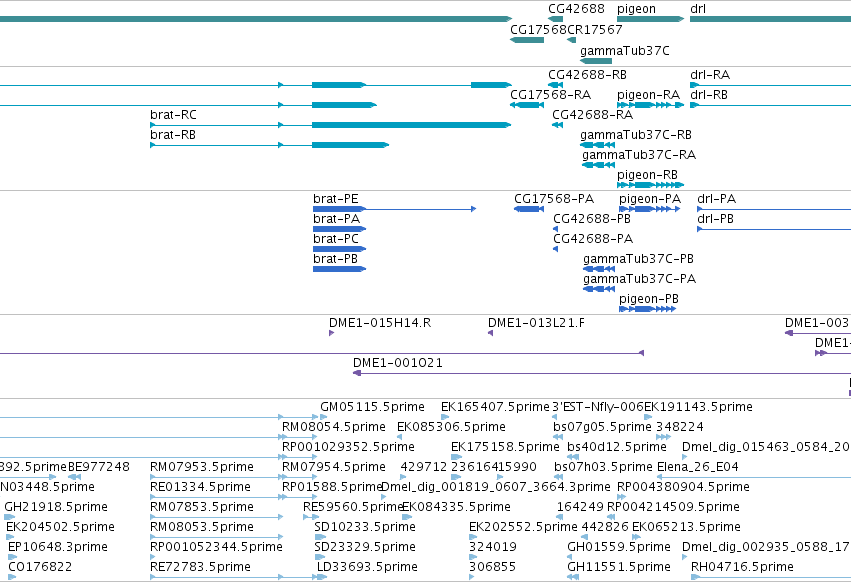Select protein pigeon-PB
The image size is (851, 582).
[649, 300]
